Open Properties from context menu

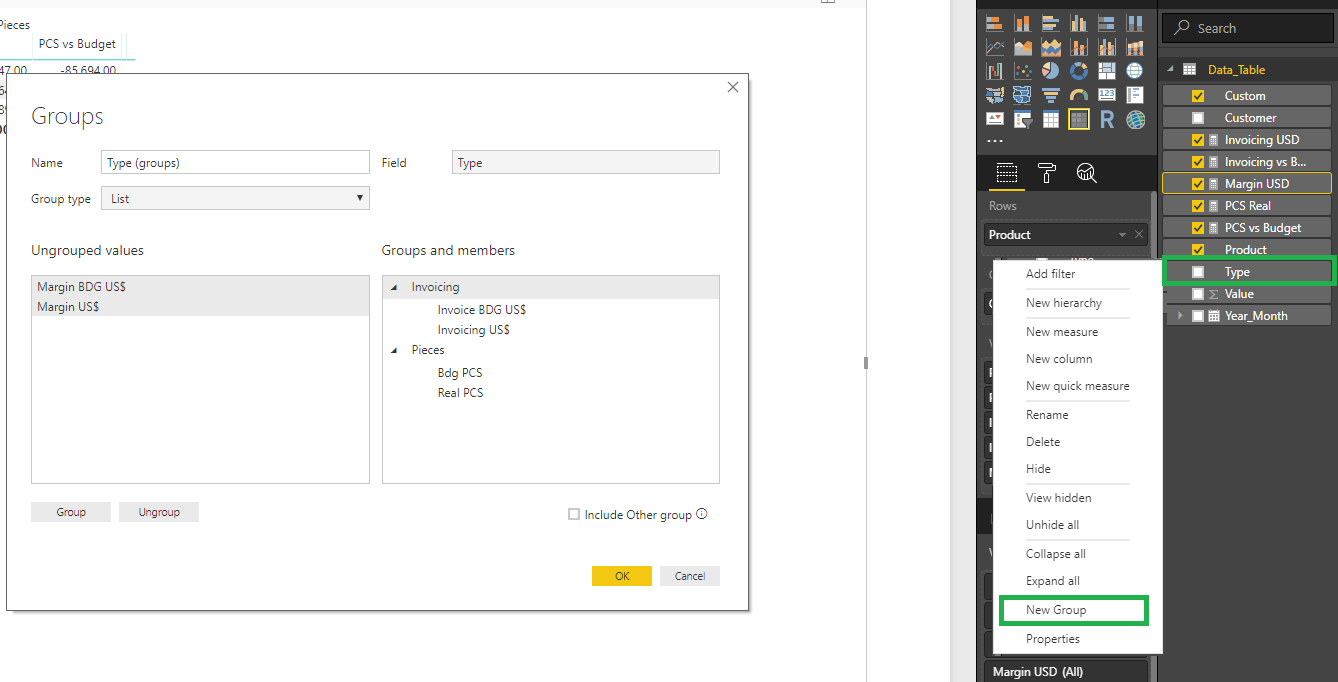click(1053, 639)
